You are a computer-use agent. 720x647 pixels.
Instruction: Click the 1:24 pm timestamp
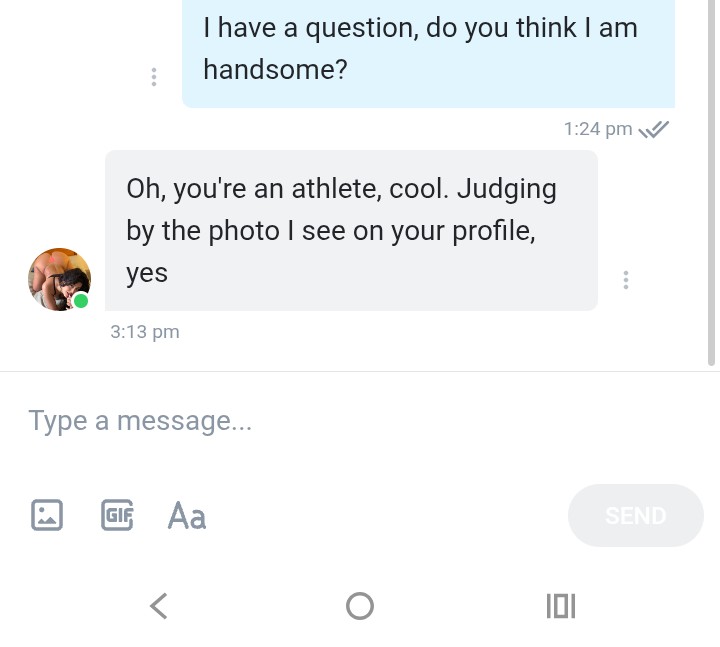click(x=598, y=129)
